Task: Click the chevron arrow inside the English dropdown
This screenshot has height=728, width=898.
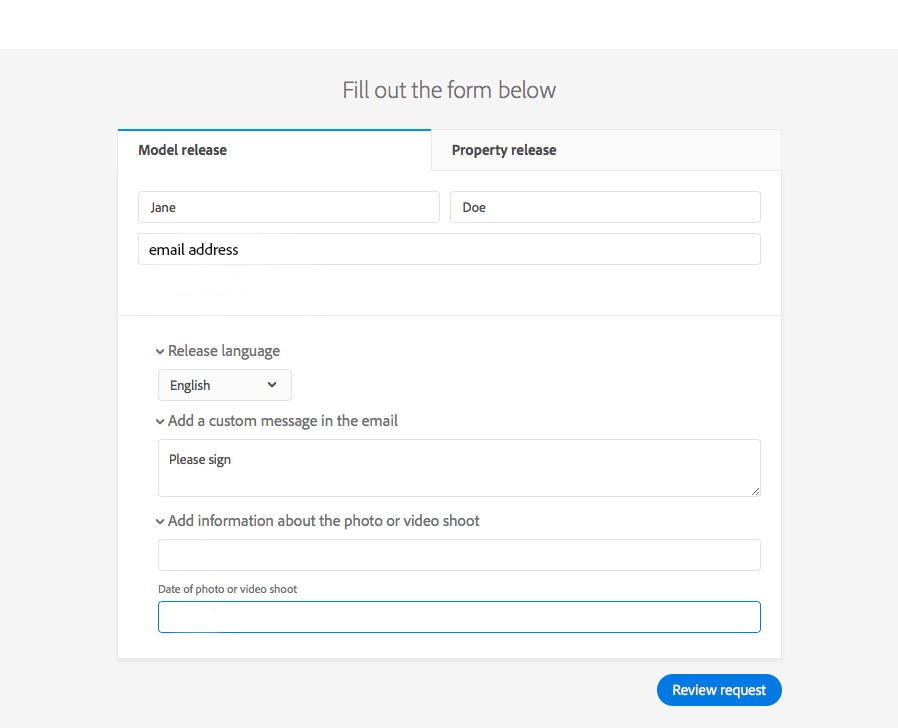Action: 271,385
